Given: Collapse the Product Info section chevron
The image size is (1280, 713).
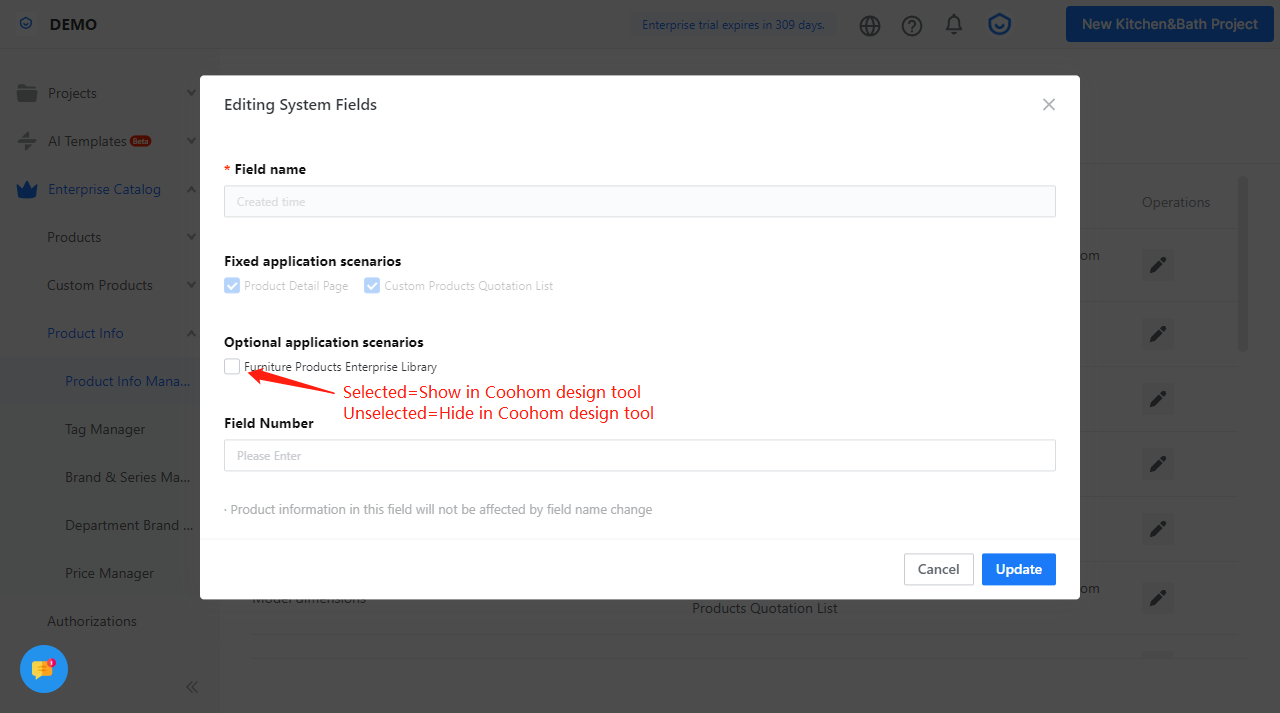Looking at the screenshot, I should (191, 333).
